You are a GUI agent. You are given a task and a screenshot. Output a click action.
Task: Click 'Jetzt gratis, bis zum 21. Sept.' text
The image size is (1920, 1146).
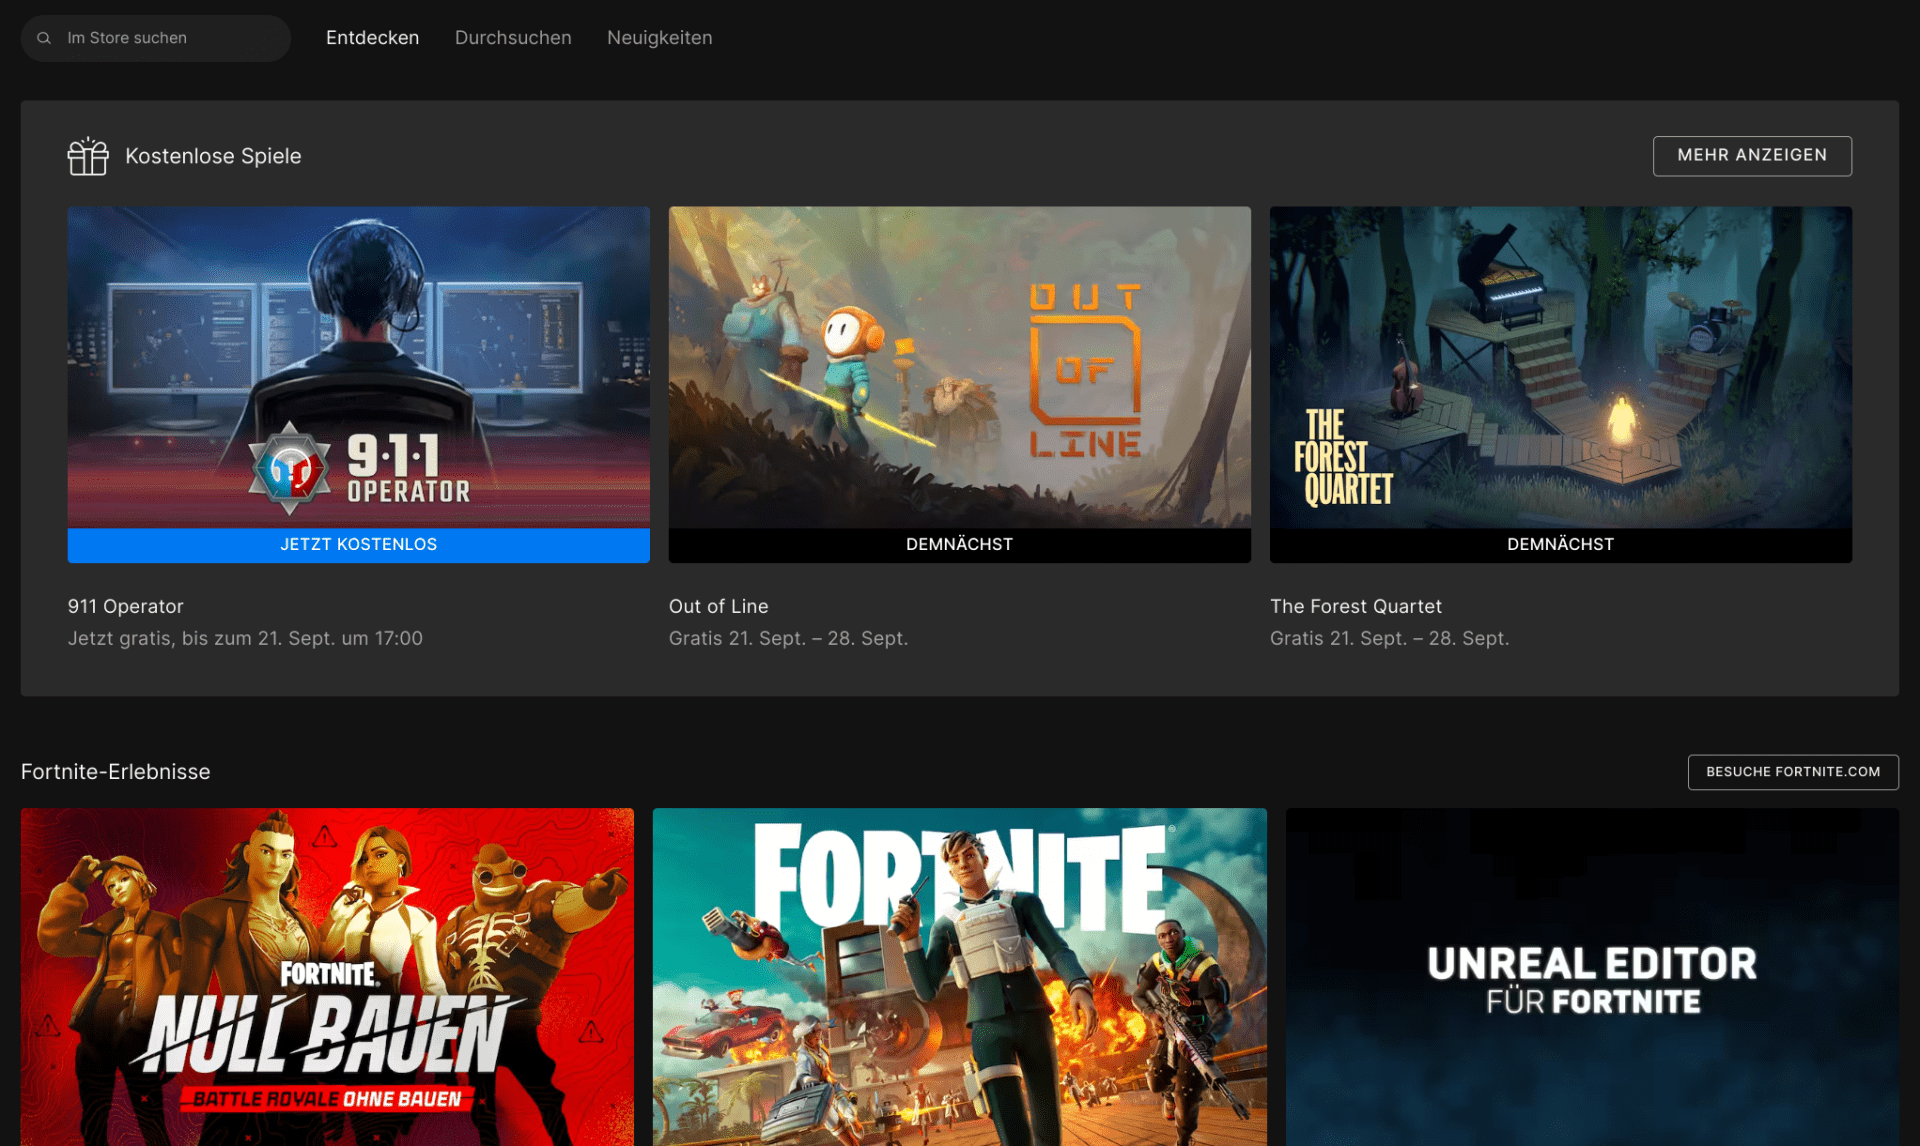point(246,638)
